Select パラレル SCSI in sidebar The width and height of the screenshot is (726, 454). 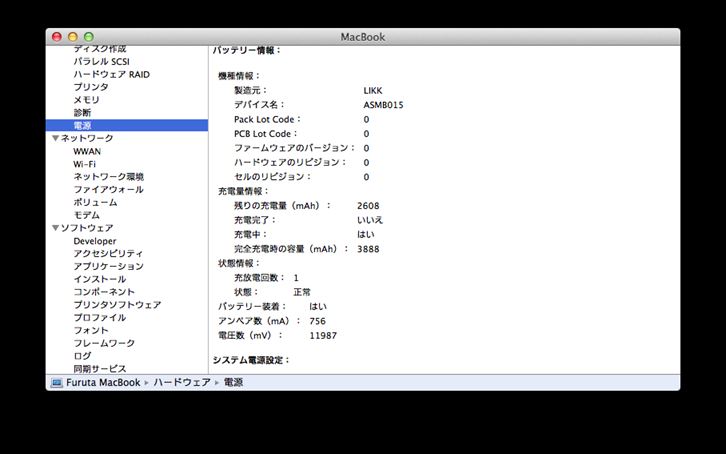pos(101,62)
